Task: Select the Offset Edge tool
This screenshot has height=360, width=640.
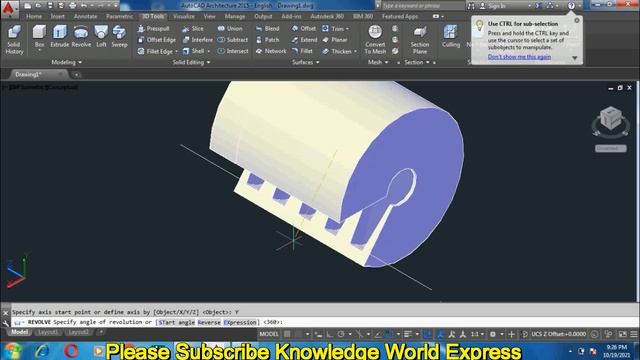Action: (x=156, y=40)
